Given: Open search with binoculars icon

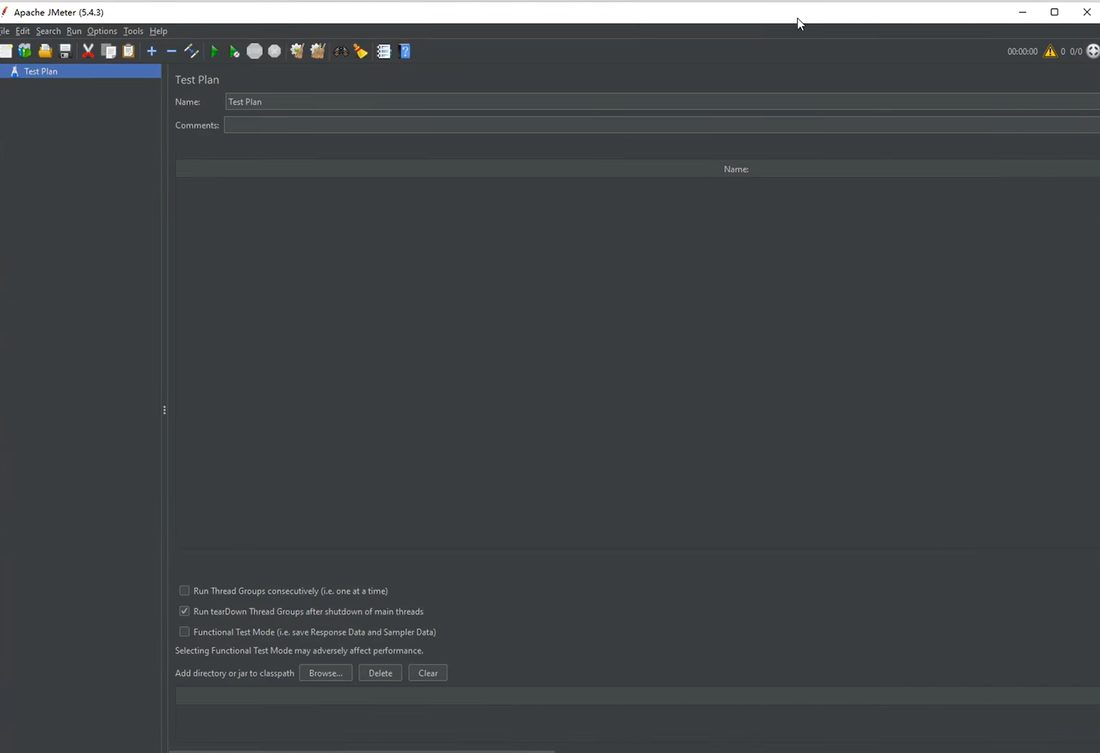Looking at the screenshot, I should pos(340,51).
